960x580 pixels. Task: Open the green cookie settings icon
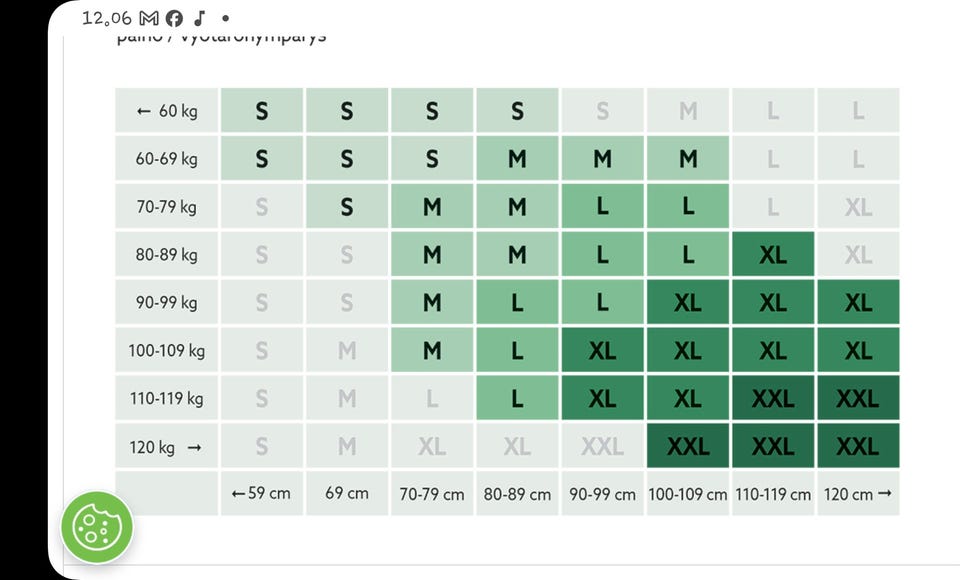click(x=97, y=526)
